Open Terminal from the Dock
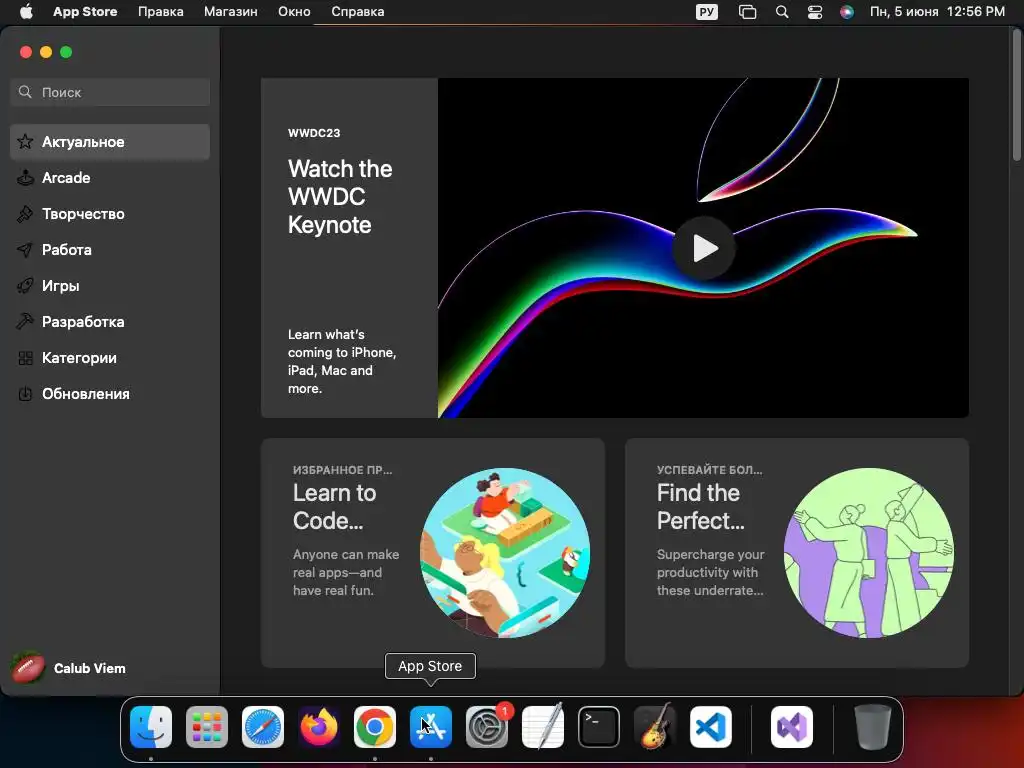Image resolution: width=1024 pixels, height=768 pixels. [599, 727]
